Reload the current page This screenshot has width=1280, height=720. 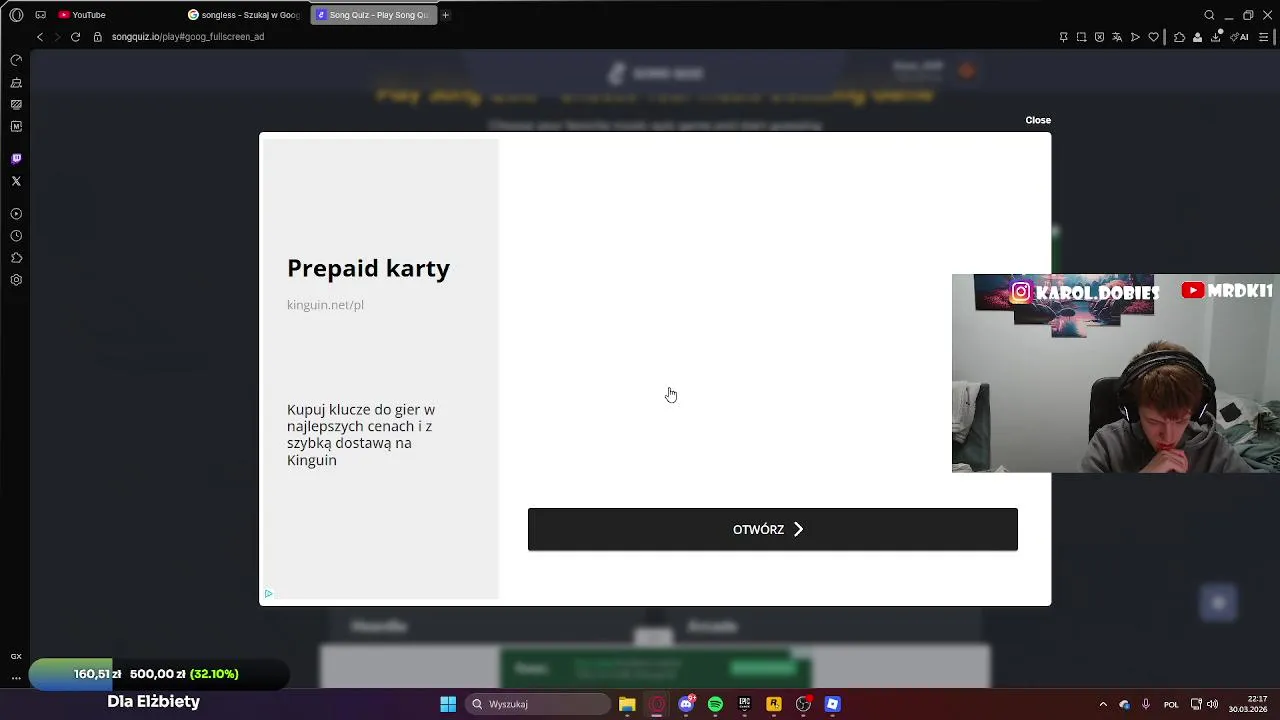[75, 37]
